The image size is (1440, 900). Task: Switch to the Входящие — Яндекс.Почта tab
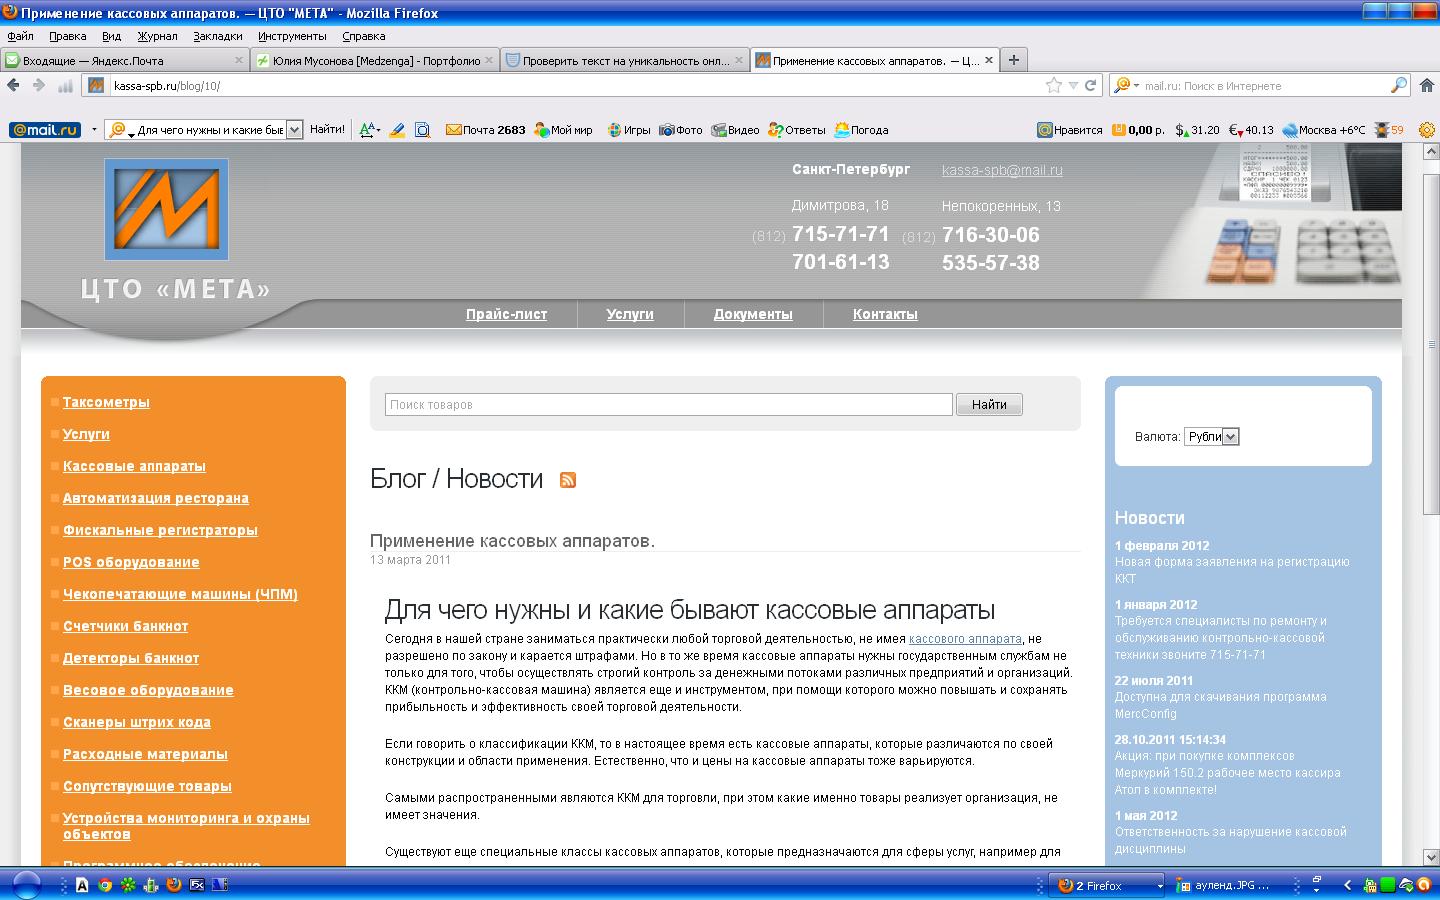coord(125,60)
